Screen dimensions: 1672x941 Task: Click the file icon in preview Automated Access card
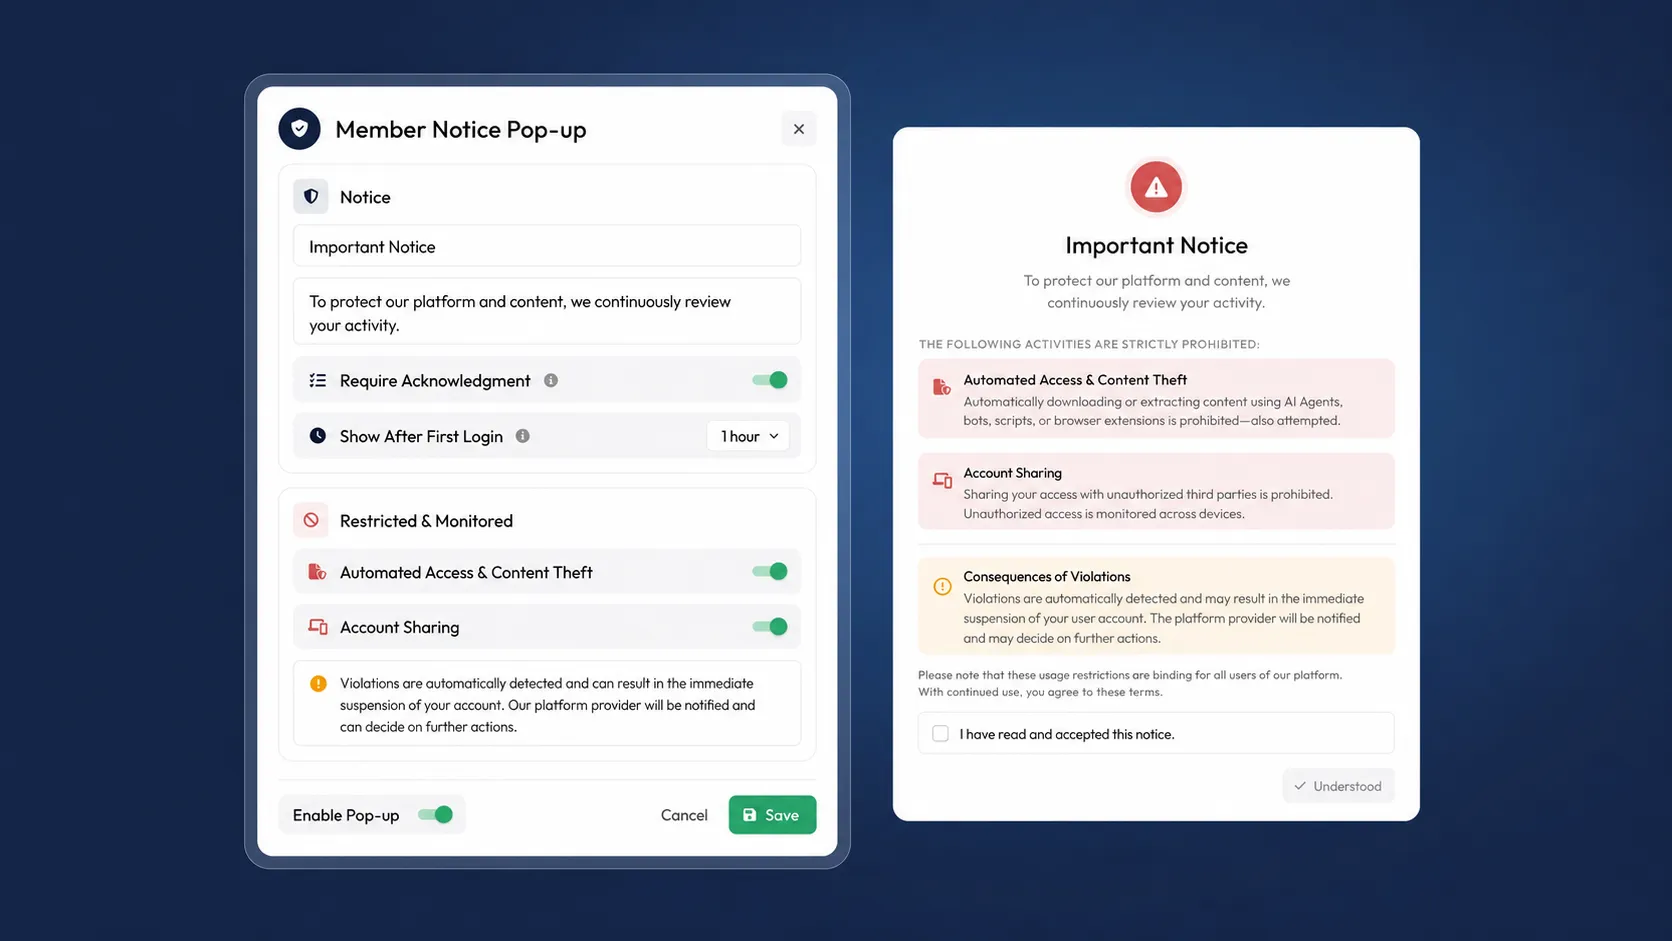coord(942,387)
